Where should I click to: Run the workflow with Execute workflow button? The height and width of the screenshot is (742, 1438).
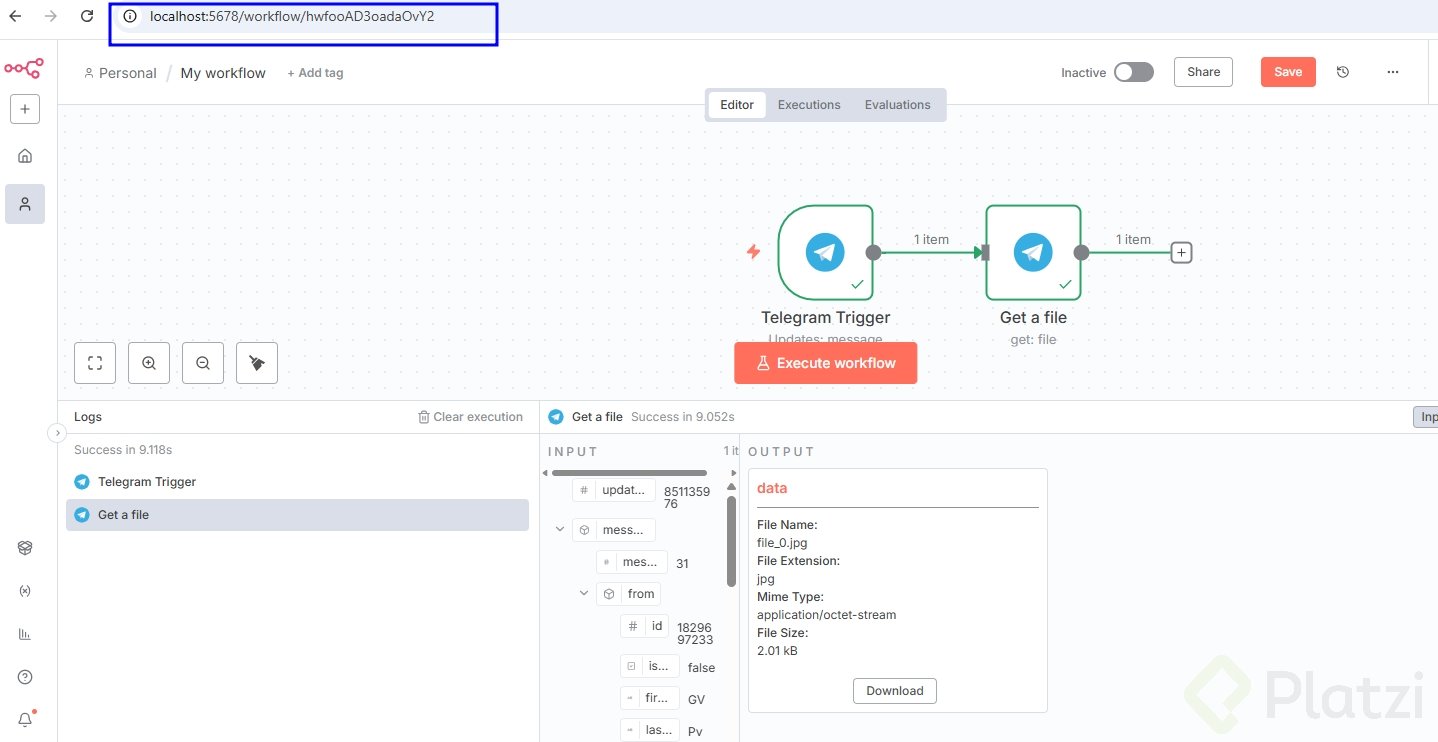tap(826, 363)
